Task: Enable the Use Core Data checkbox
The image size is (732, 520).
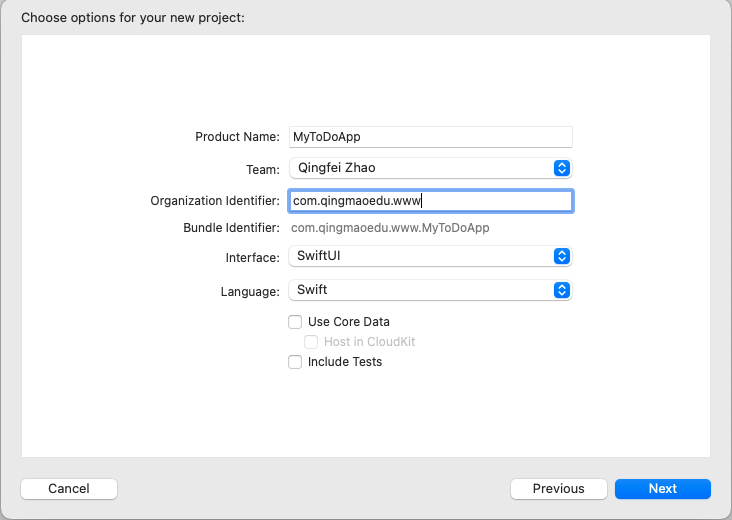Action: (x=295, y=322)
